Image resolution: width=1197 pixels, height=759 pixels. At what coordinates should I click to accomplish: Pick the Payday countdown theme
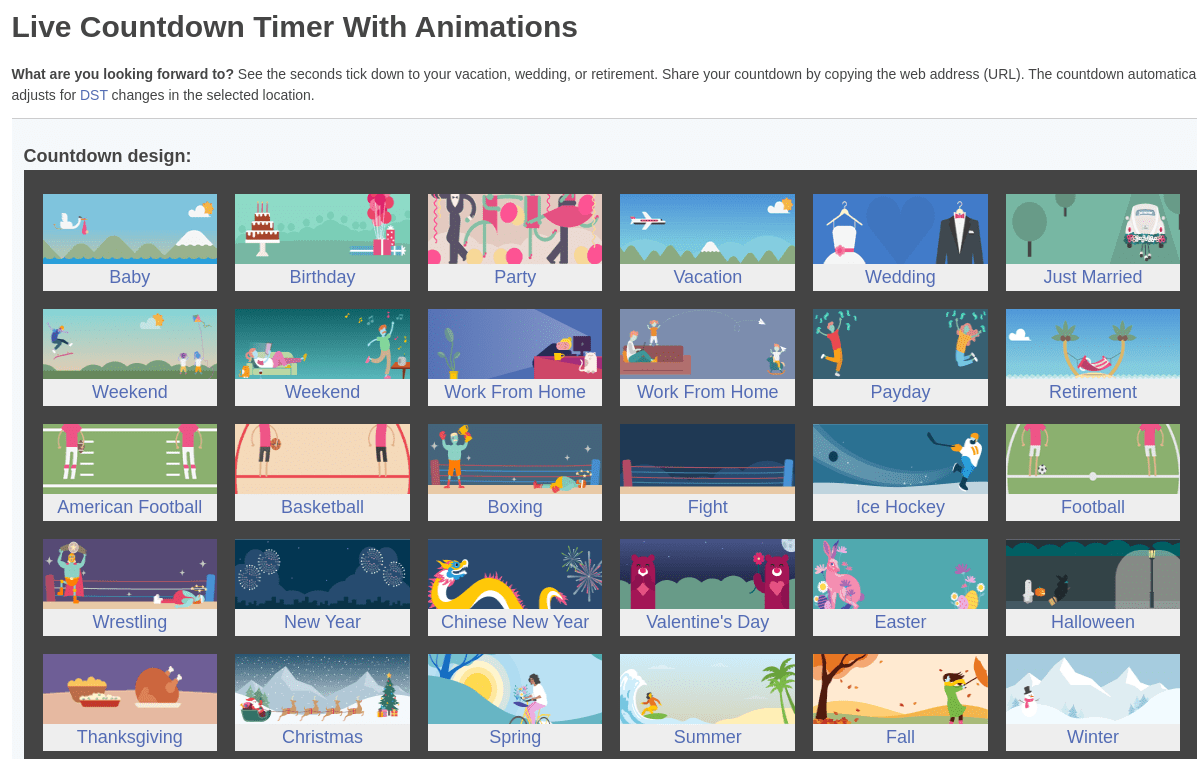[899, 357]
